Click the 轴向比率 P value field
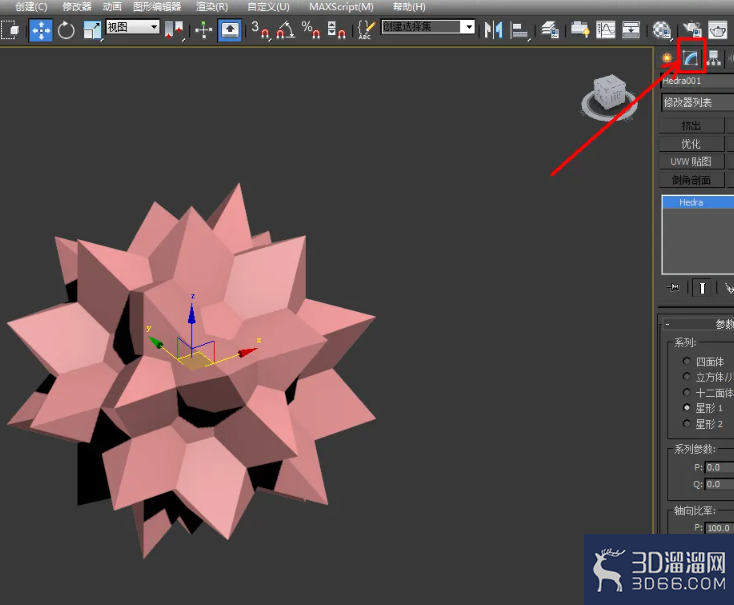Screen dimensions: 734x605 [719, 528]
